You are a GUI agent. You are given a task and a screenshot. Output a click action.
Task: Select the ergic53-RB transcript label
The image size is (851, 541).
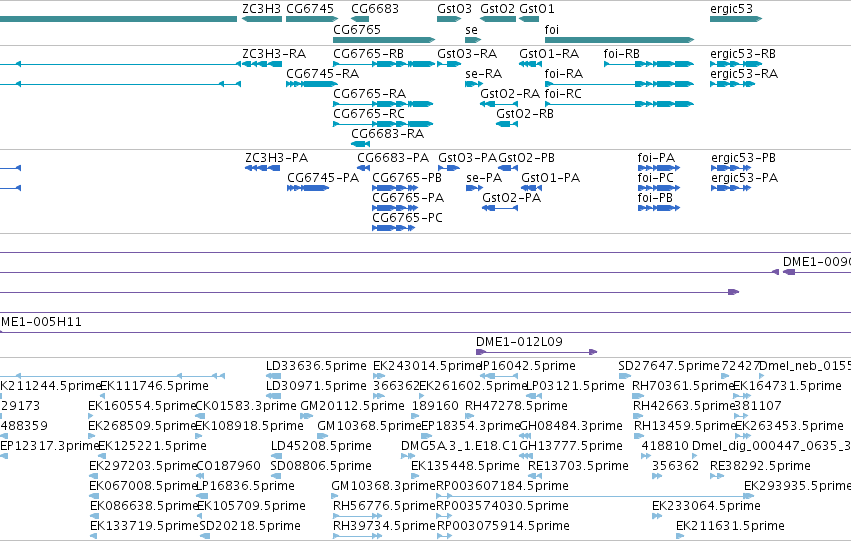point(743,54)
